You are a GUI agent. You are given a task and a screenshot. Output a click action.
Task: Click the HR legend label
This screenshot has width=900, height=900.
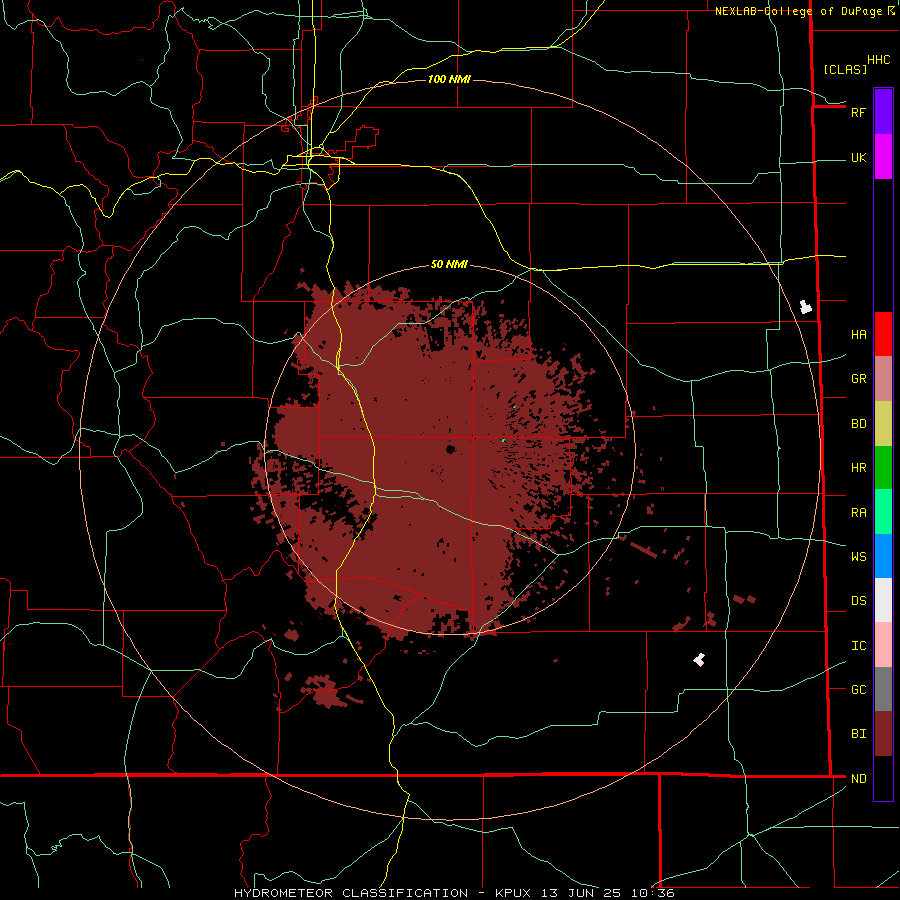858,468
